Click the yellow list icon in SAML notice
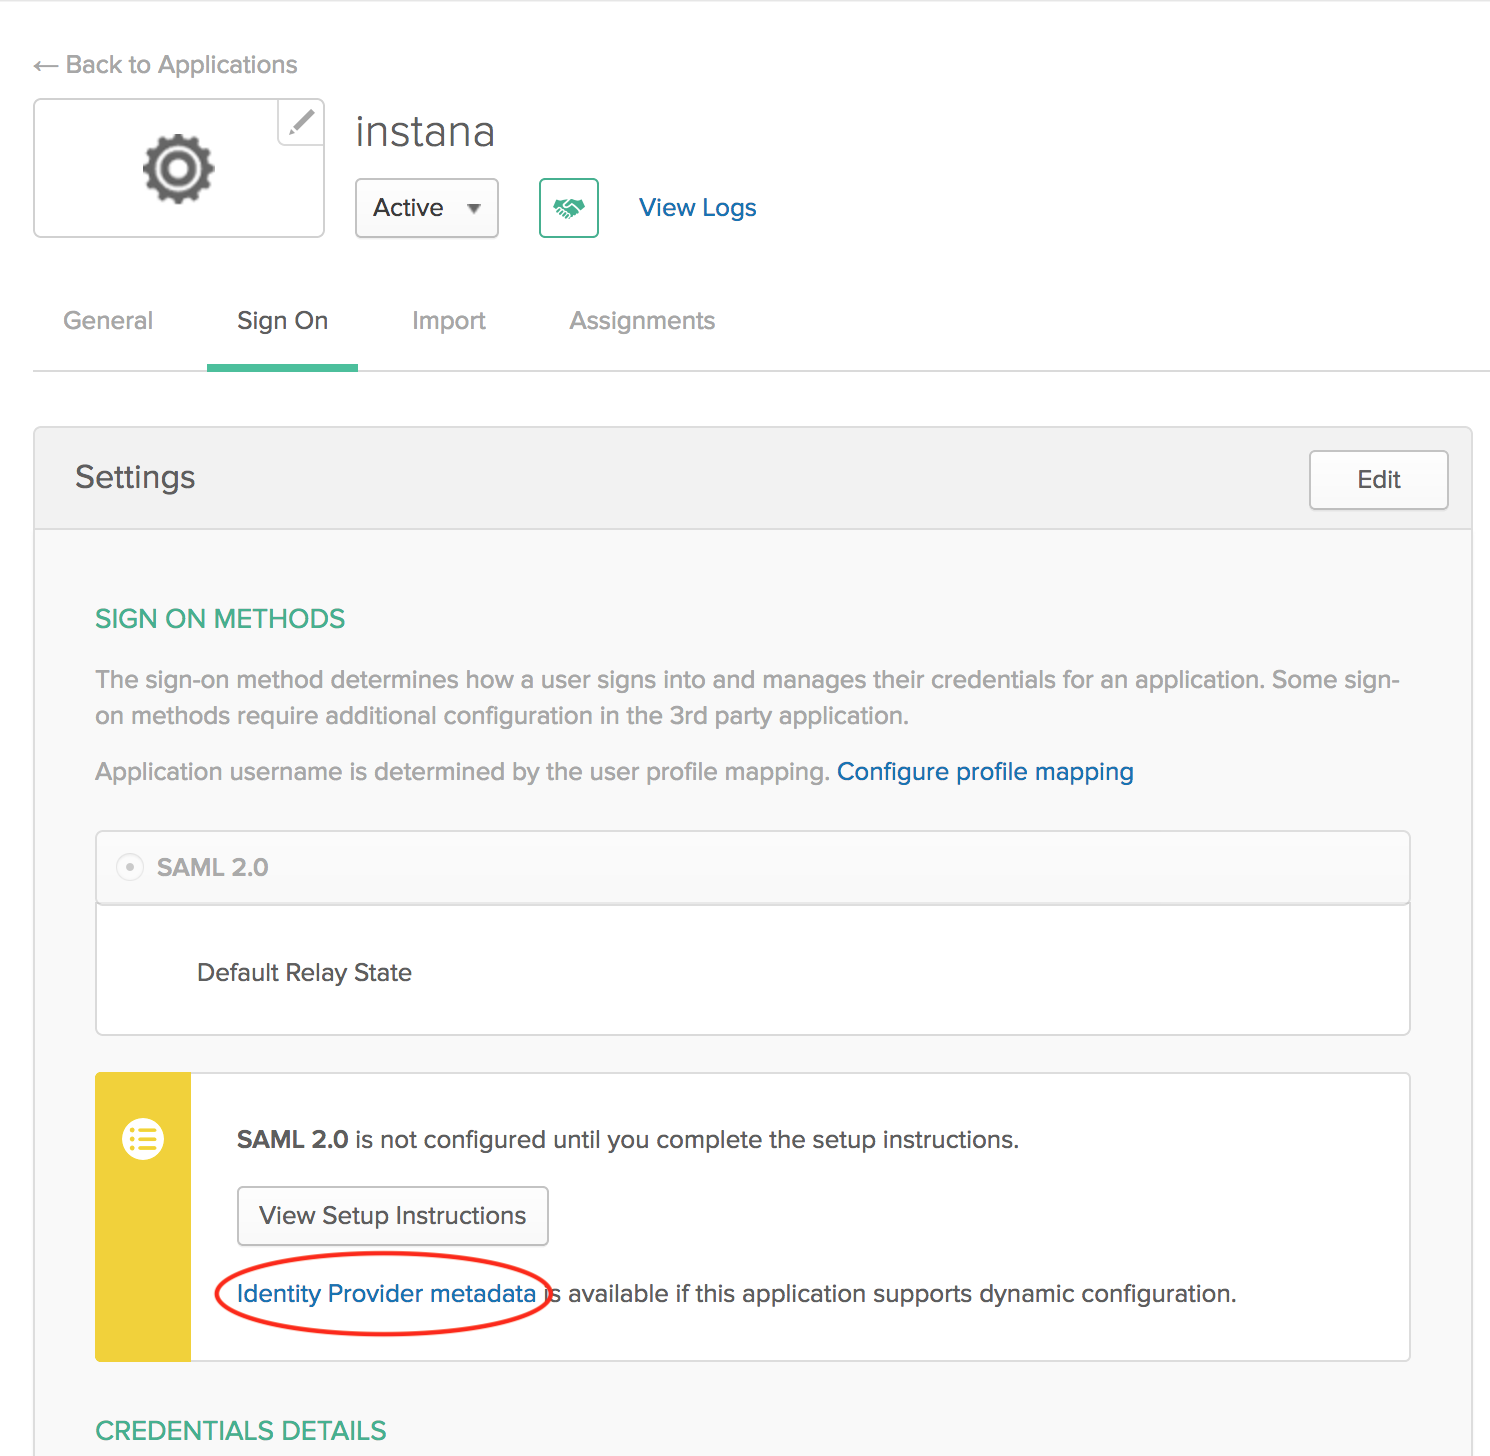 [143, 1139]
